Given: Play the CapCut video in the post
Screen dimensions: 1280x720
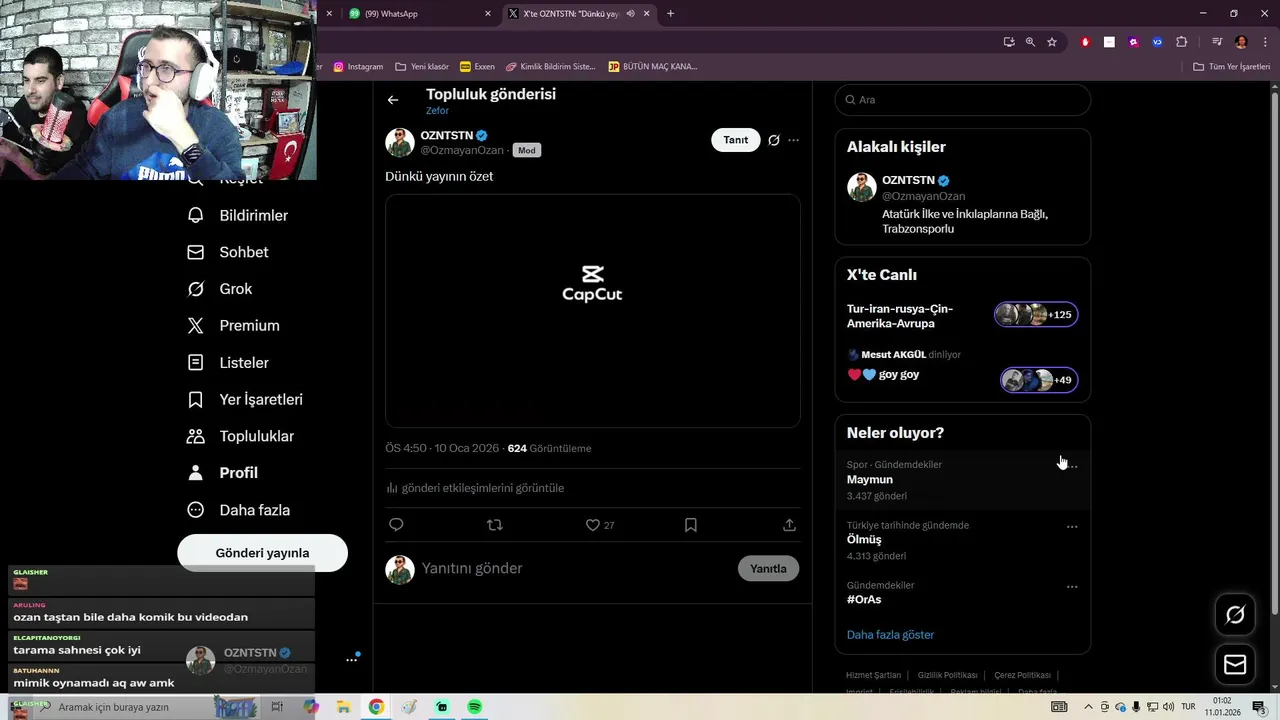Looking at the screenshot, I should click(x=593, y=311).
